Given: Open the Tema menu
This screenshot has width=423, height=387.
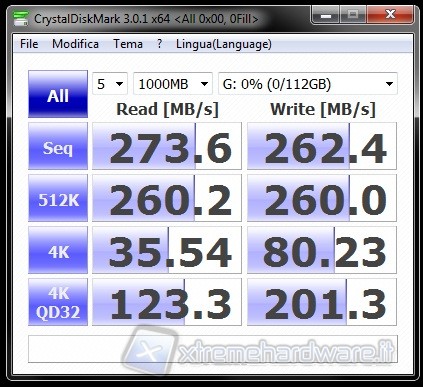Looking at the screenshot, I should (x=128, y=44).
